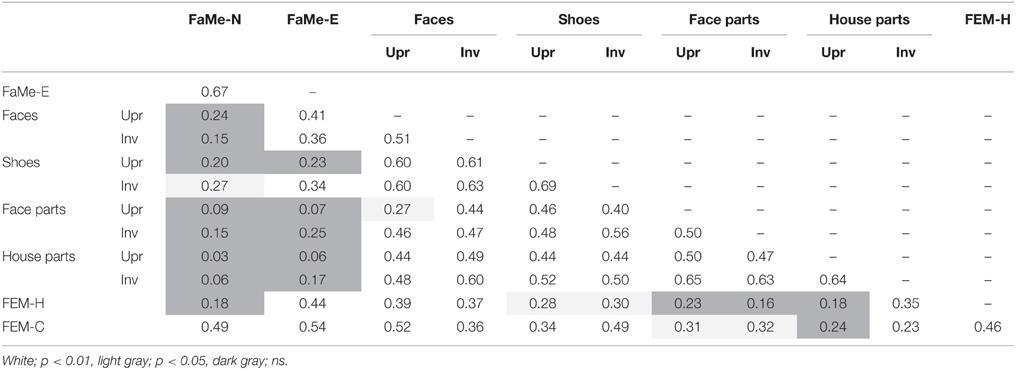
Task: Click the 0.35 value in FEM-H row
Action: [x=905, y=303]
